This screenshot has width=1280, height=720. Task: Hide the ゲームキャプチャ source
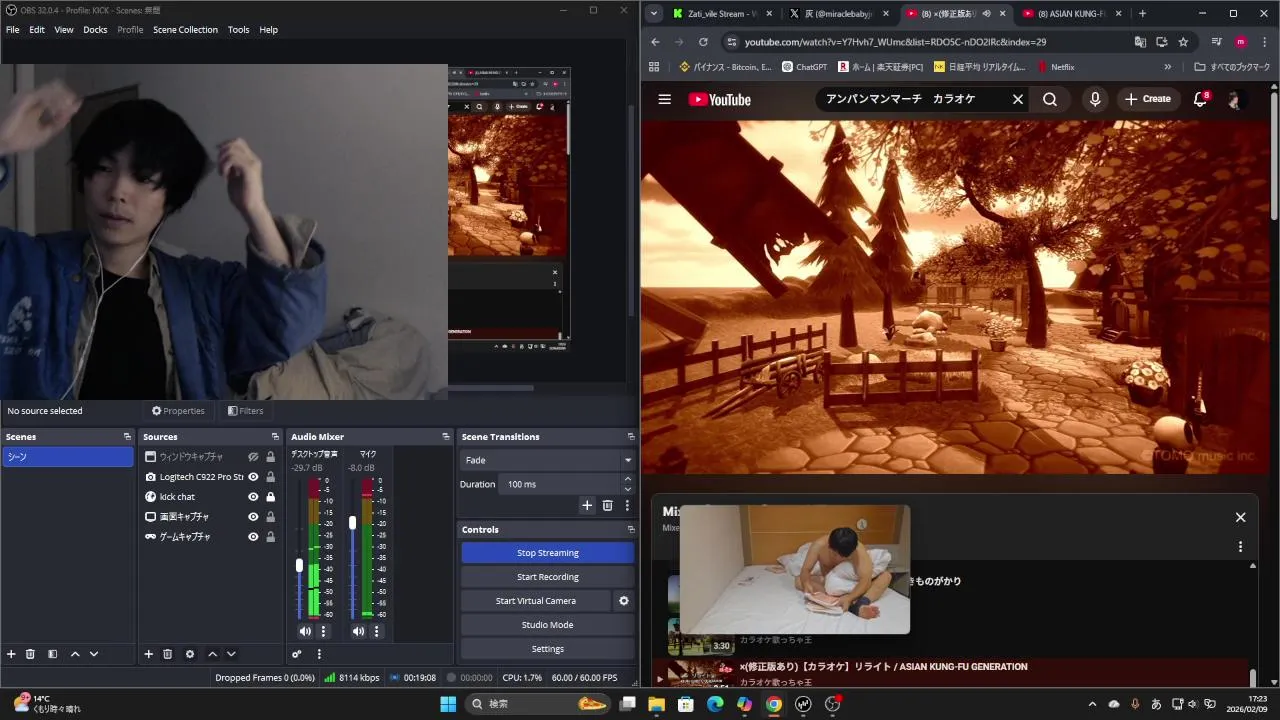tap(253, 537)
